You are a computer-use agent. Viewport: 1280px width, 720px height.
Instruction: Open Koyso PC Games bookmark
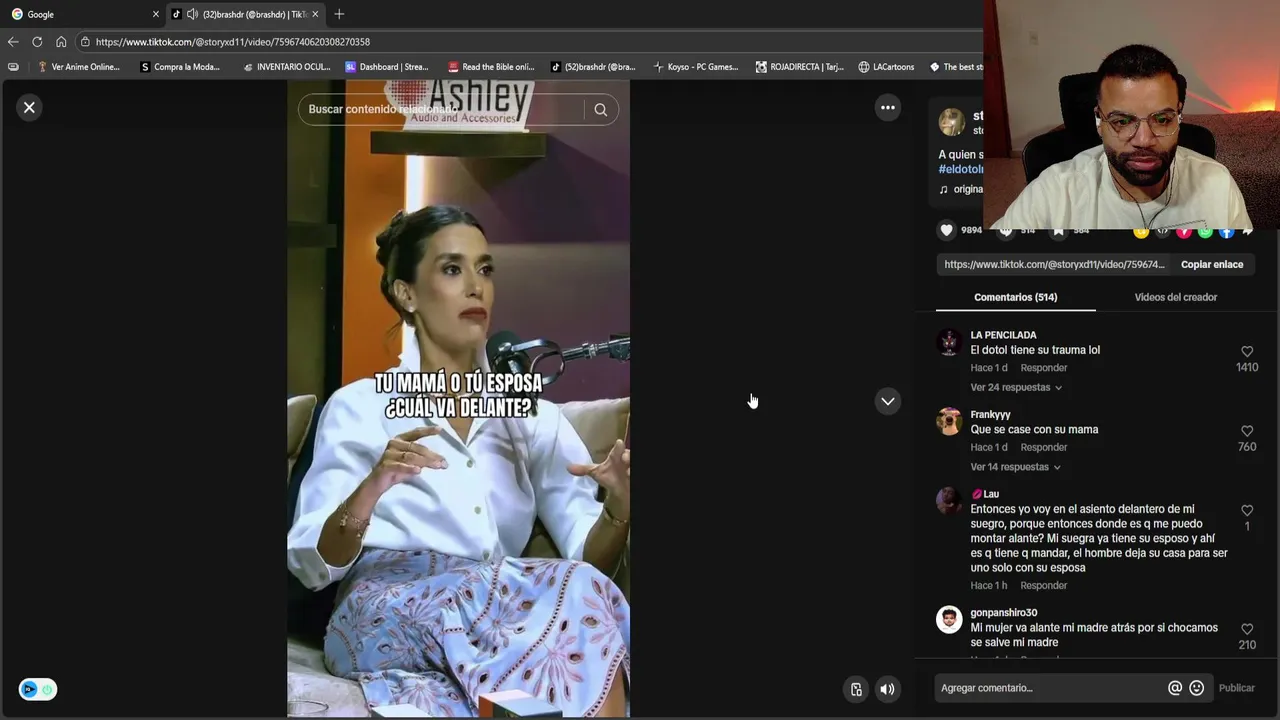click(696, 67)
